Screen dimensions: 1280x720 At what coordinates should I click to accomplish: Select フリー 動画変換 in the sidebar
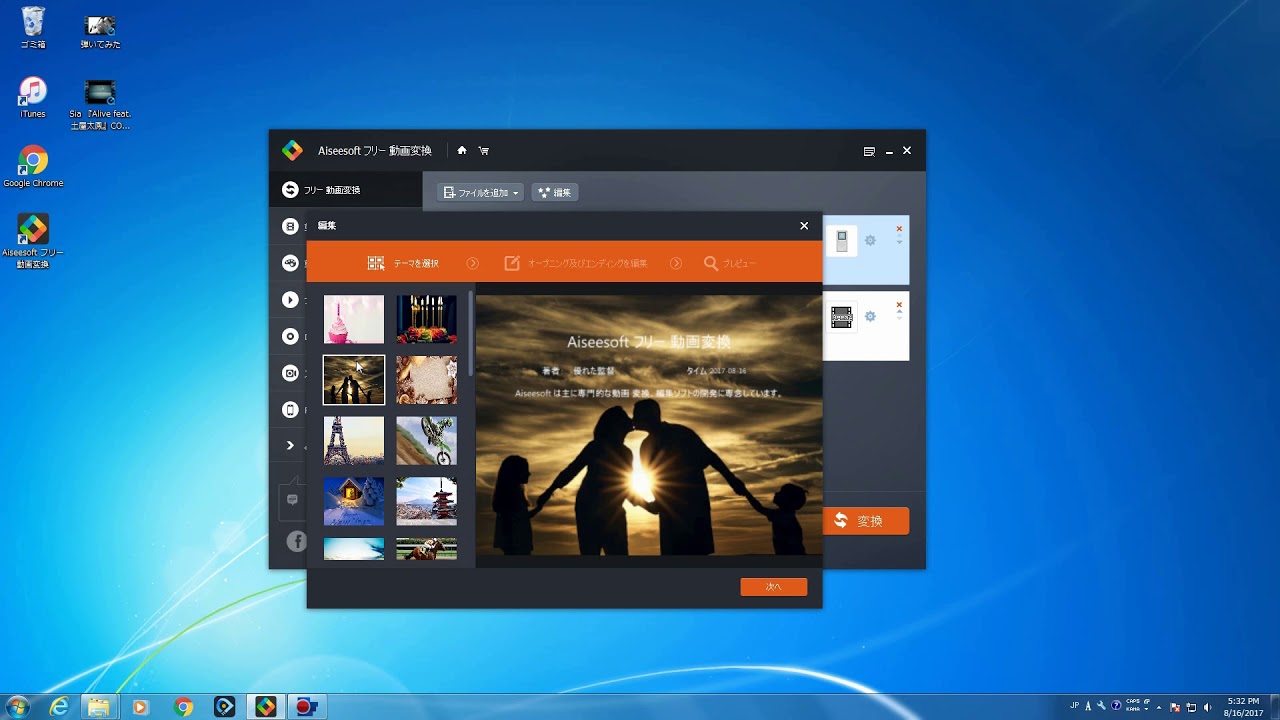click(346, 190)
